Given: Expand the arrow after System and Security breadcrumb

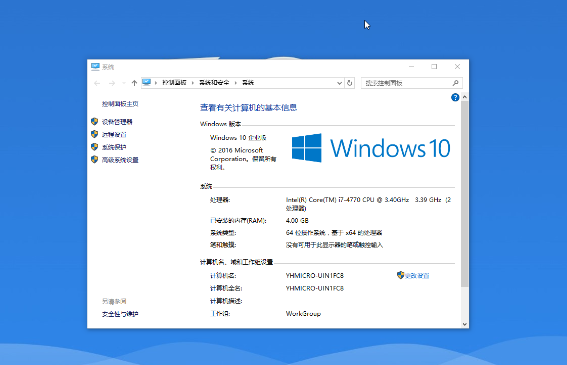Looking at the screenshot, I should (x=235, y=83).
